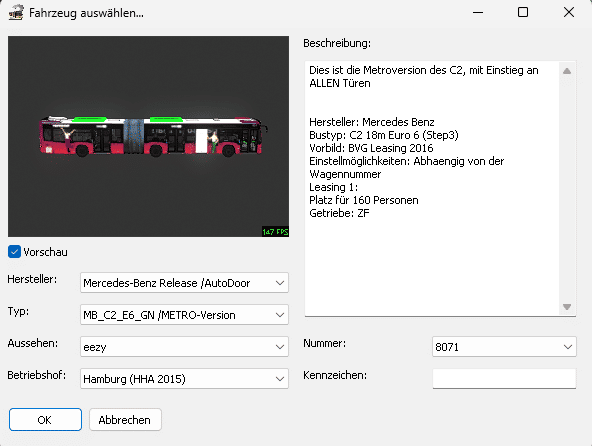Click the MB_C2_E6_GN /METRO-Version text

click(159, 315)
